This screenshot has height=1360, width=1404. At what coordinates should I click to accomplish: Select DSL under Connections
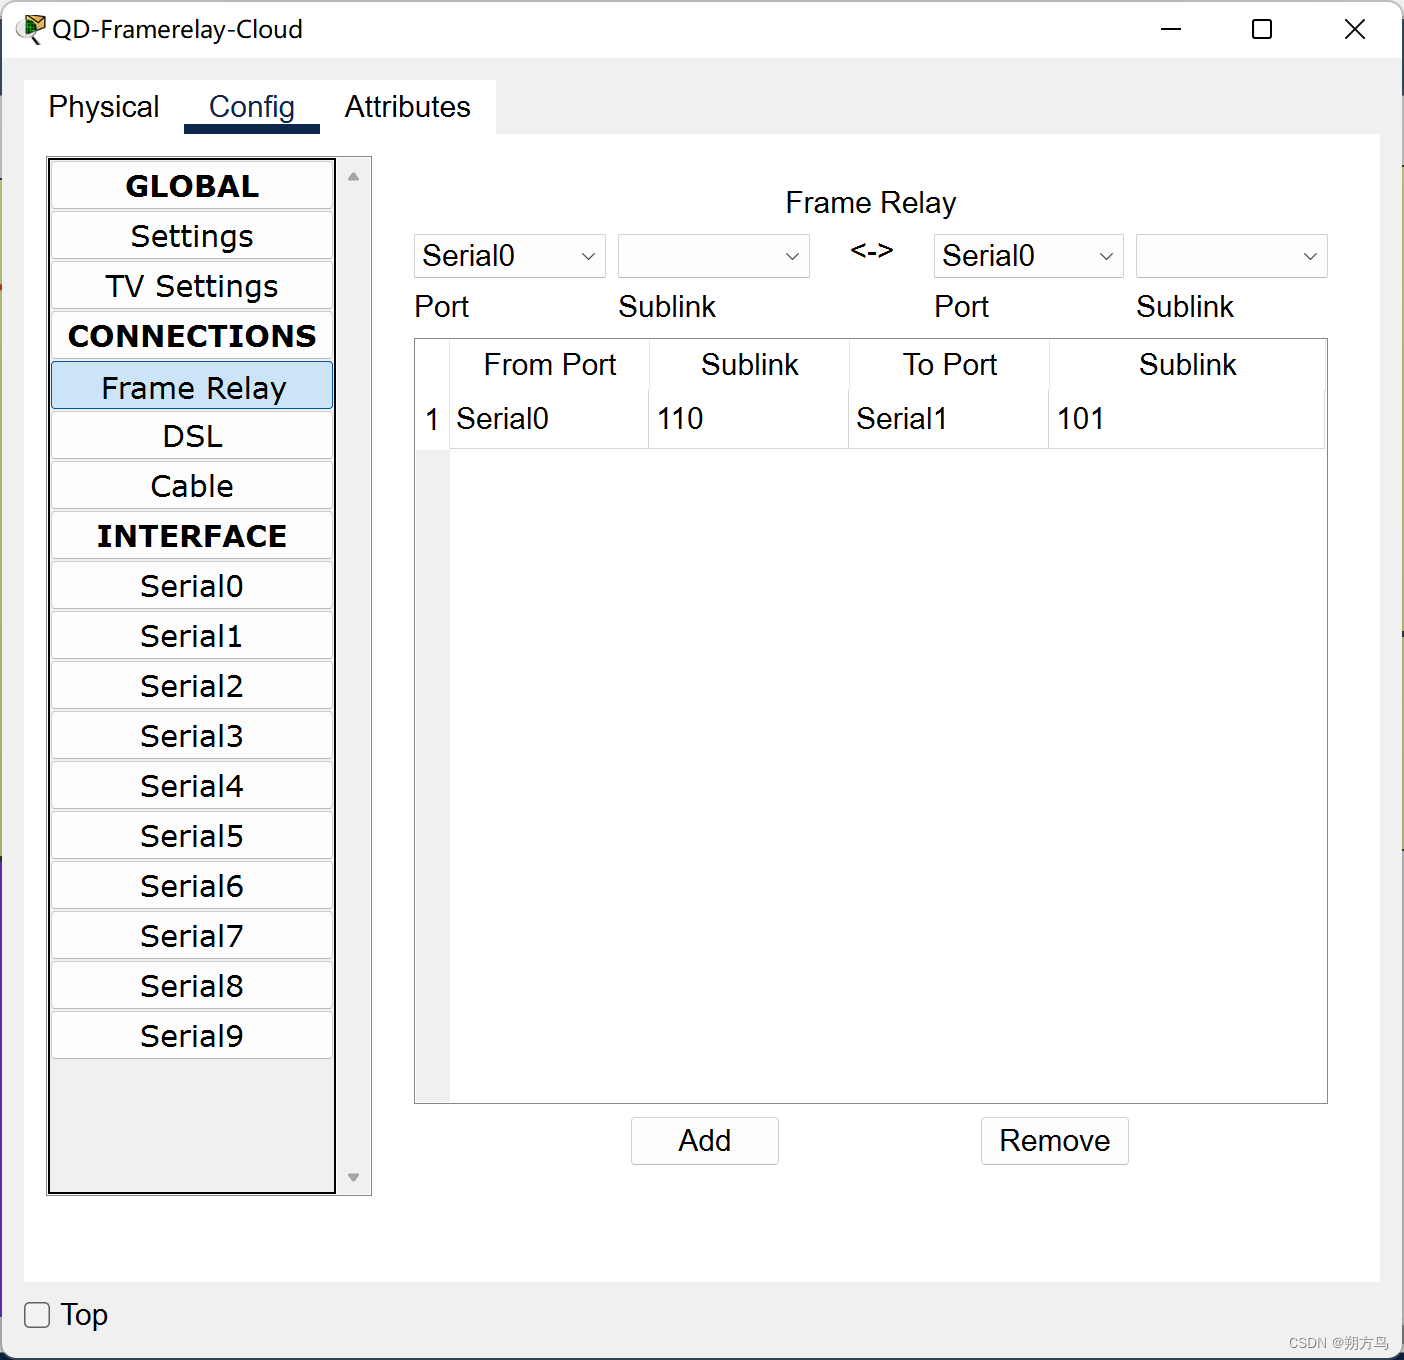[x=192, y=436]
